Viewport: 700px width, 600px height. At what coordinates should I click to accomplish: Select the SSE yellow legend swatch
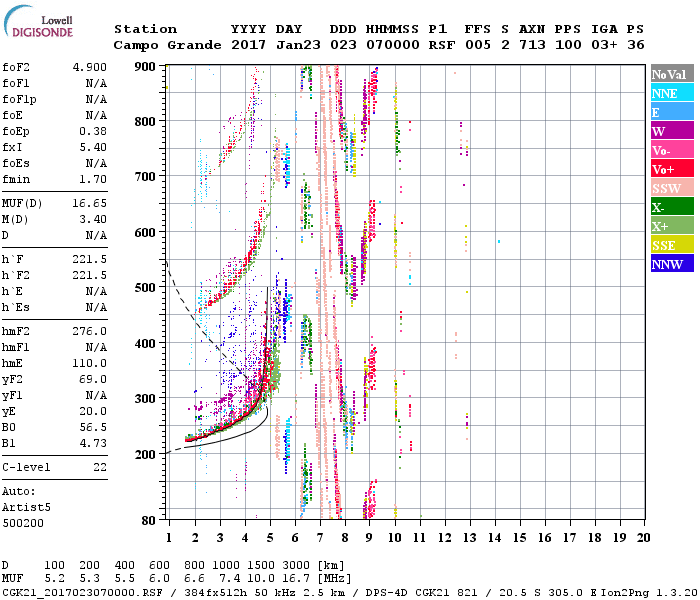[x=671, y=245]
